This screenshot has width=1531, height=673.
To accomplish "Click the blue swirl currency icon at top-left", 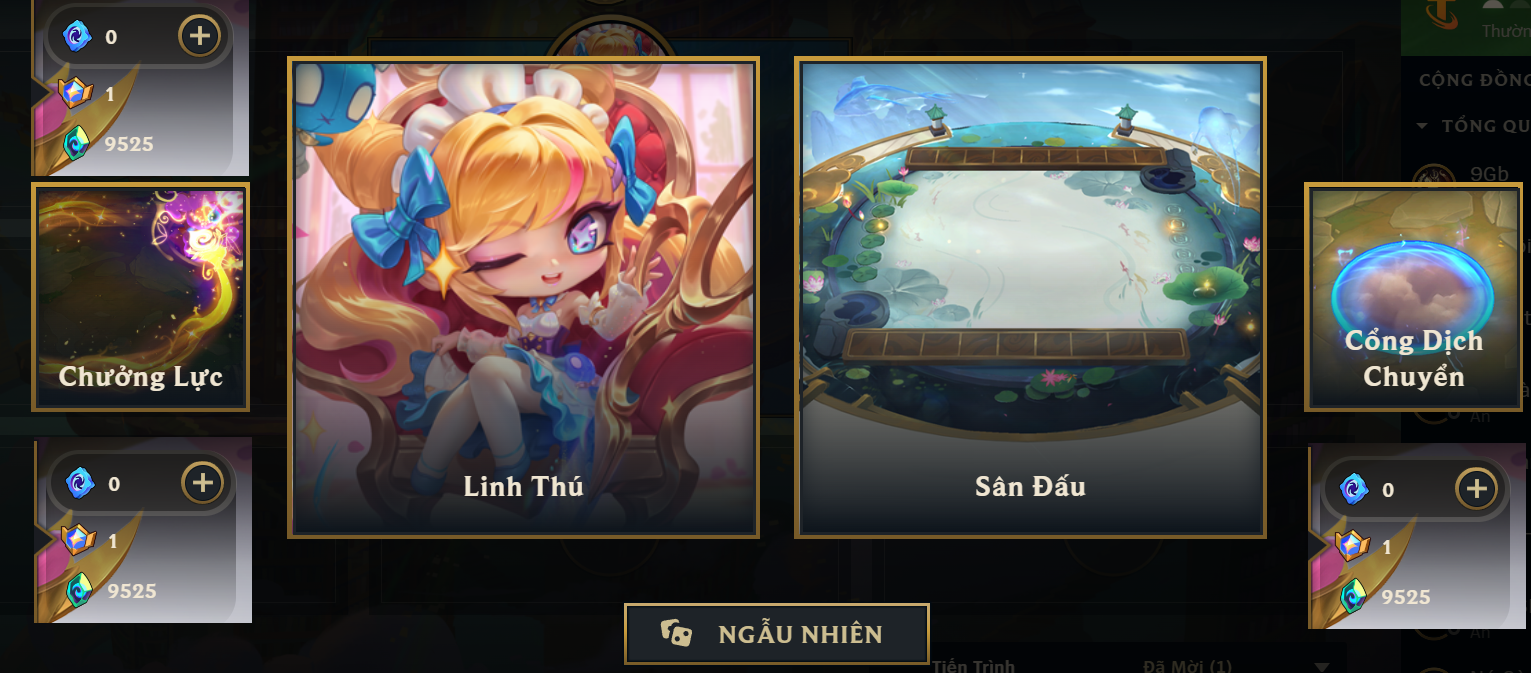I will tap(77, 37).
